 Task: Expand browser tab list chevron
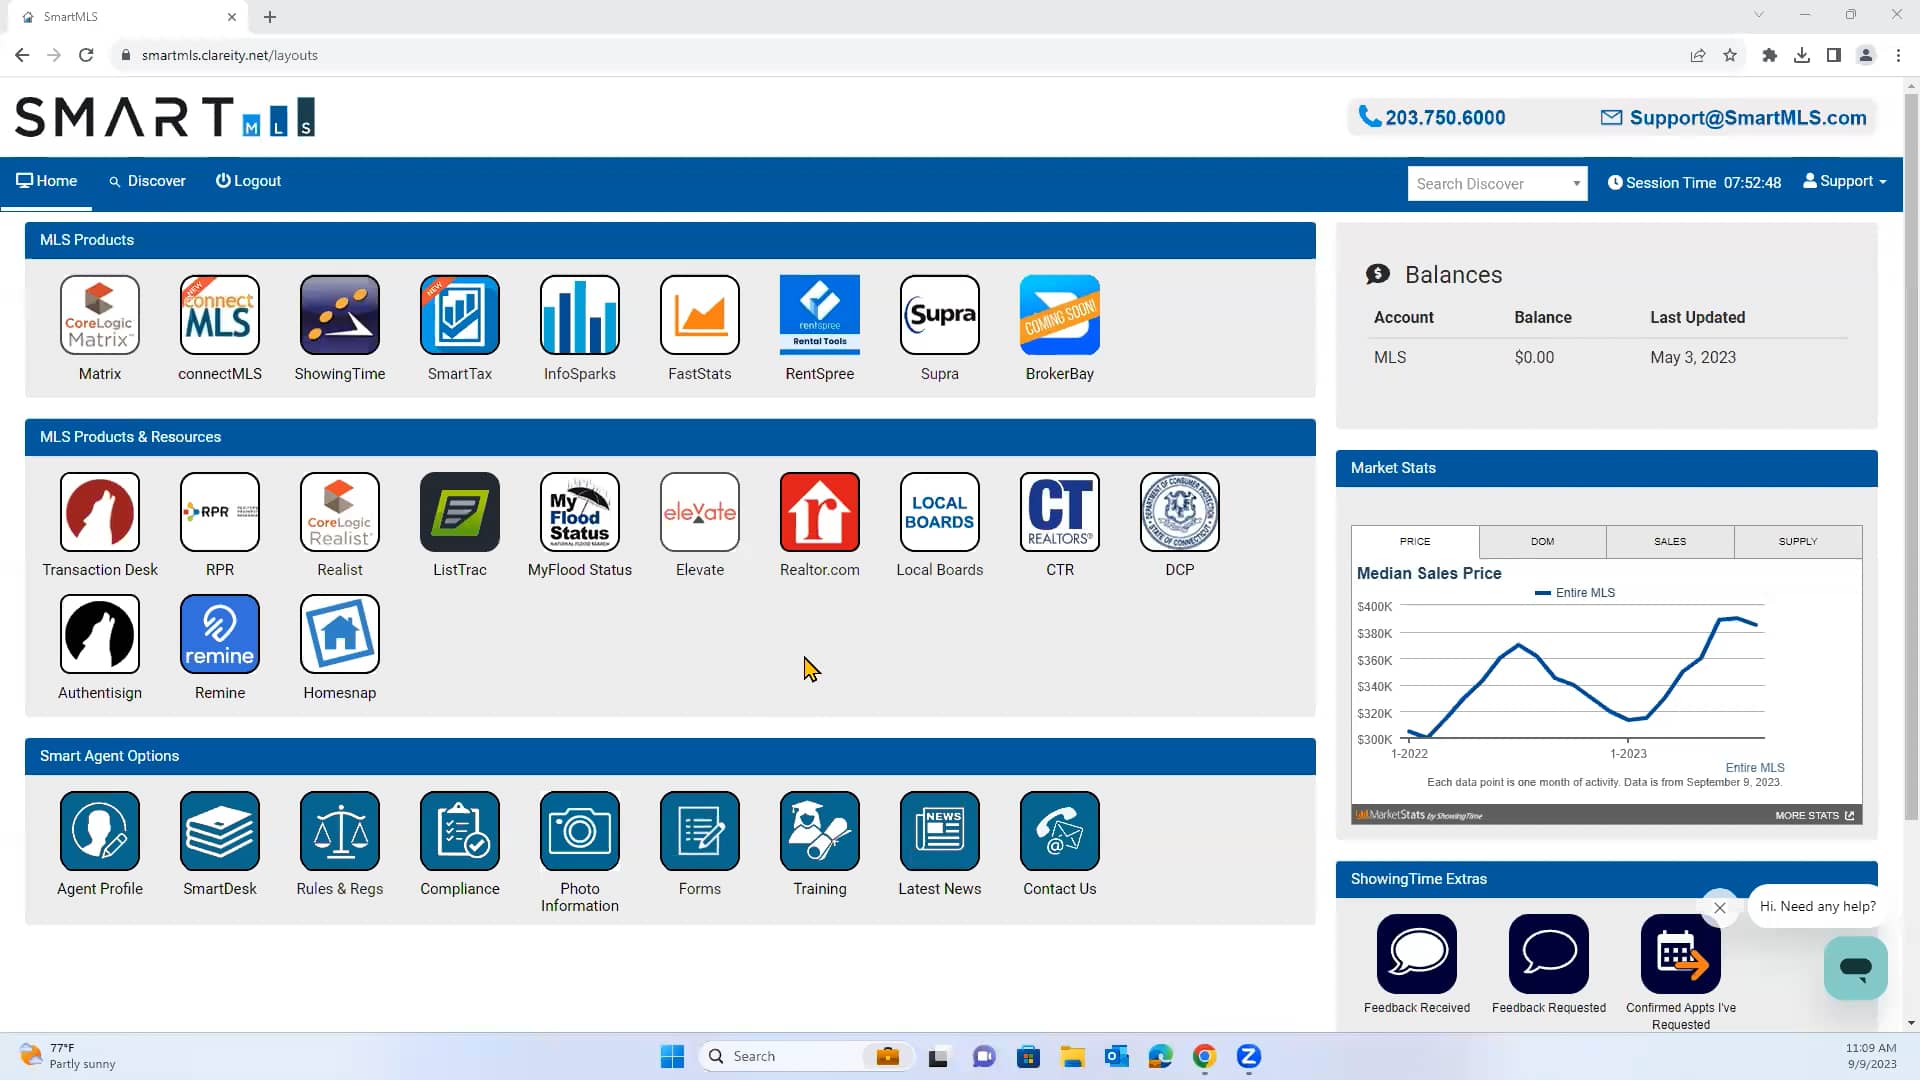1759,14
